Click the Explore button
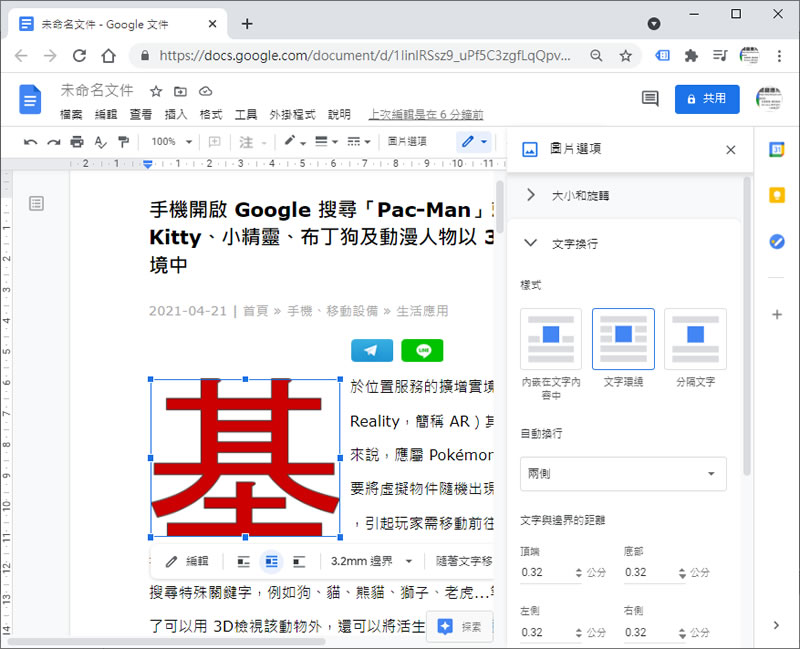This screenshot has width=800, height=649. click(x=459, y=626)
